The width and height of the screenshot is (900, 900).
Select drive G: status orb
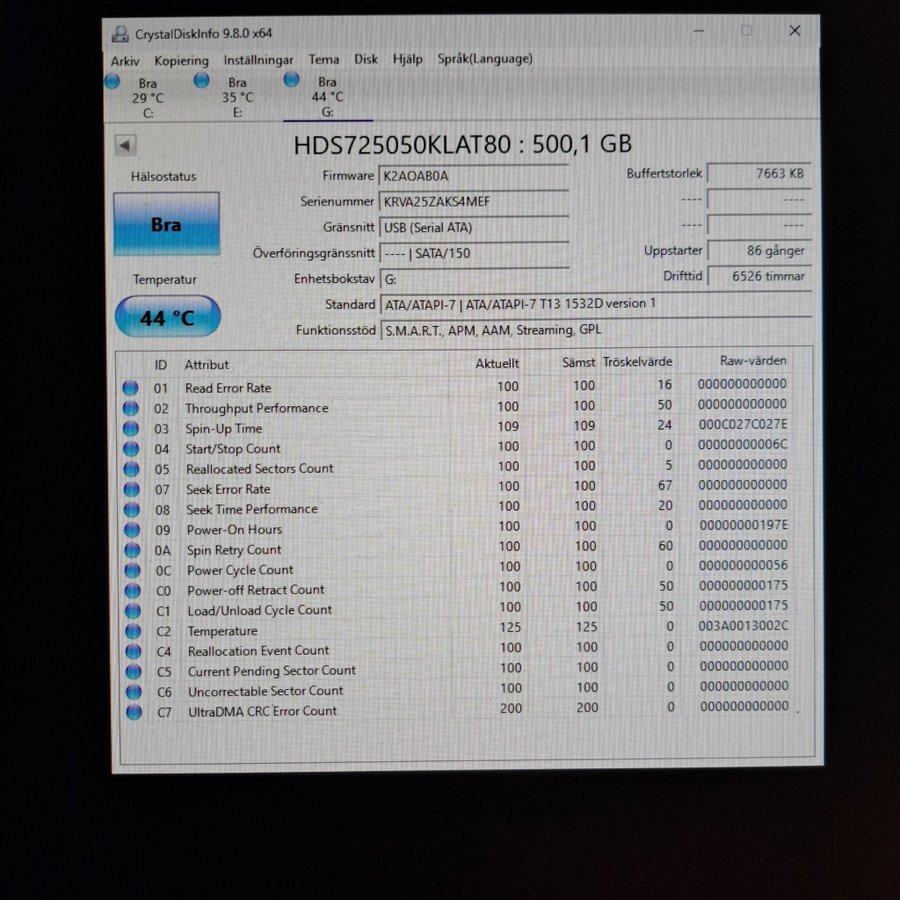[x=291, y=79]
